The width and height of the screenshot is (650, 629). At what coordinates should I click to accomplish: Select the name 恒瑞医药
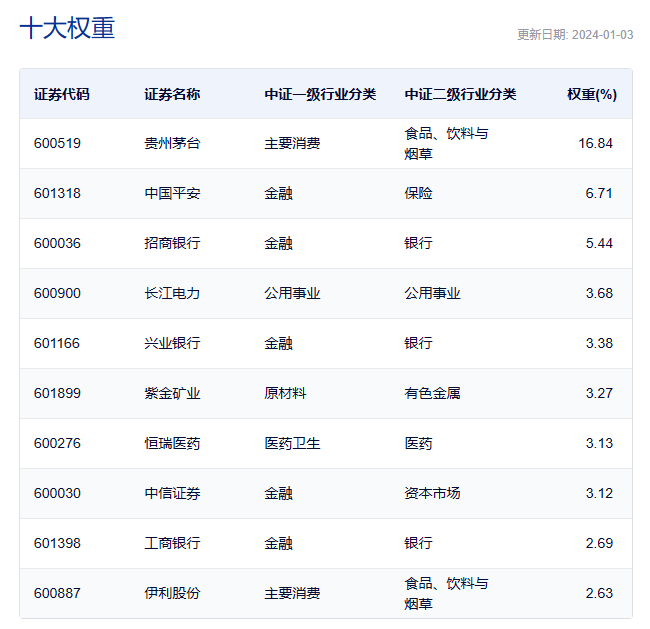click(172, 444)
